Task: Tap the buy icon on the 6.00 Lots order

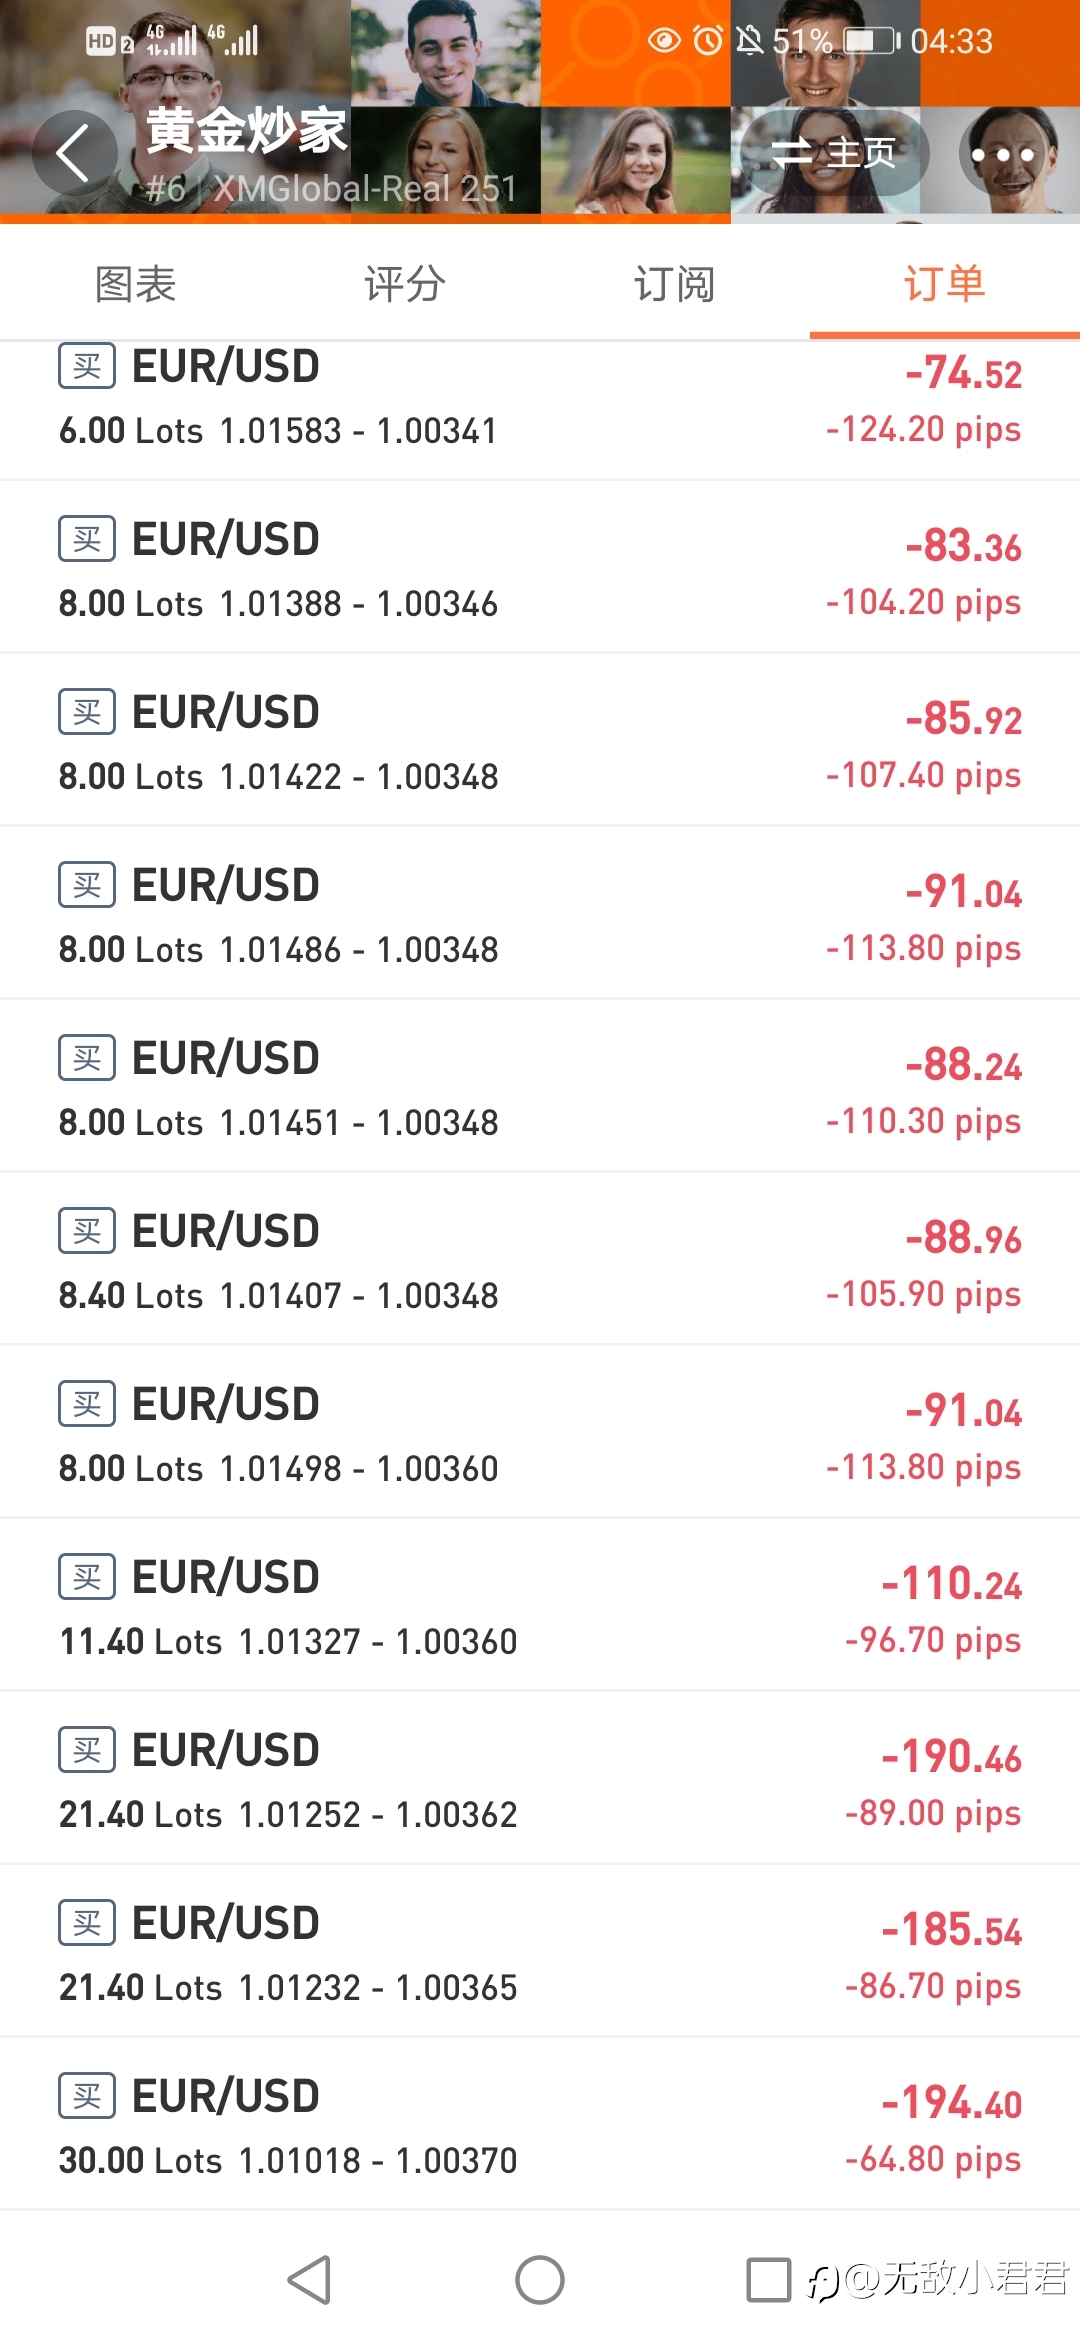Action: [87, 366]
